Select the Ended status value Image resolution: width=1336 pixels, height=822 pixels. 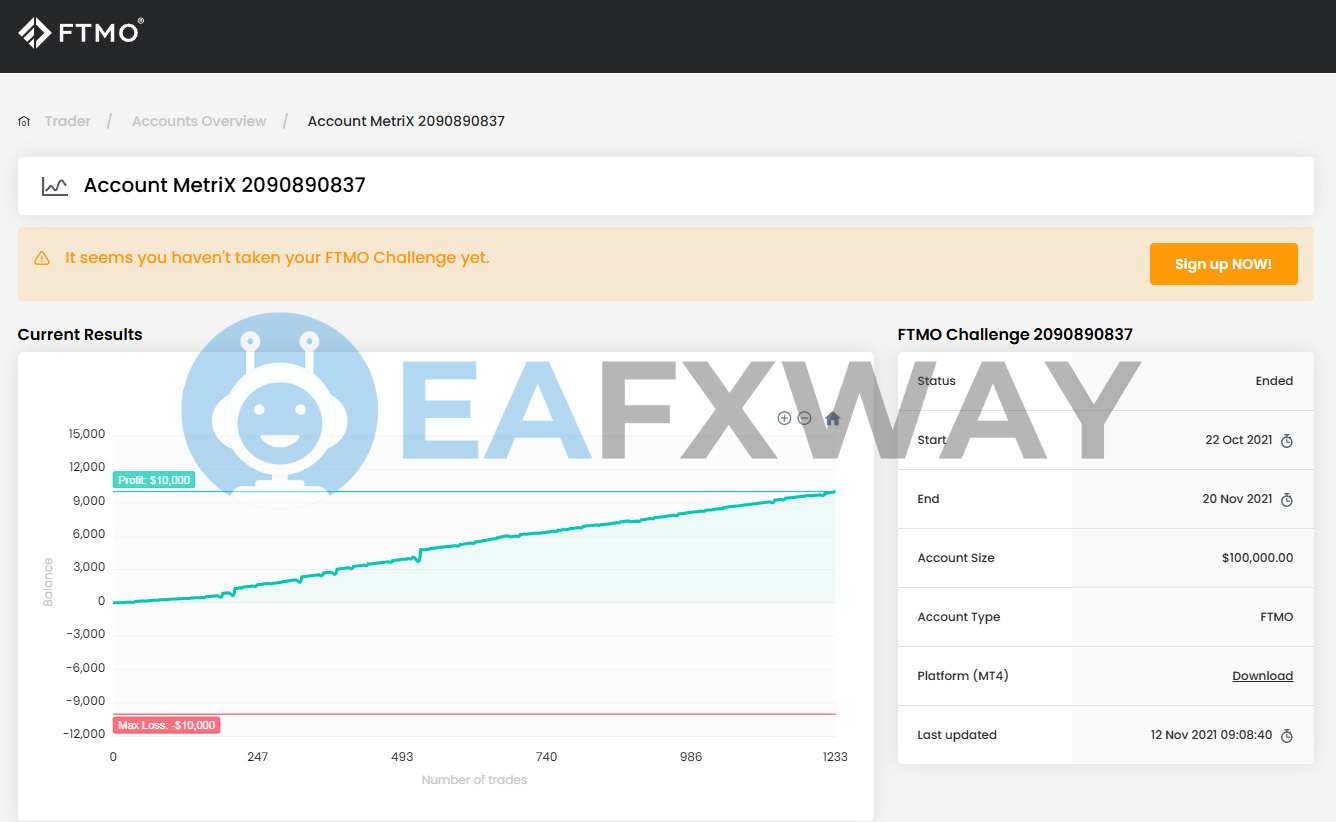click(1274, 381)
